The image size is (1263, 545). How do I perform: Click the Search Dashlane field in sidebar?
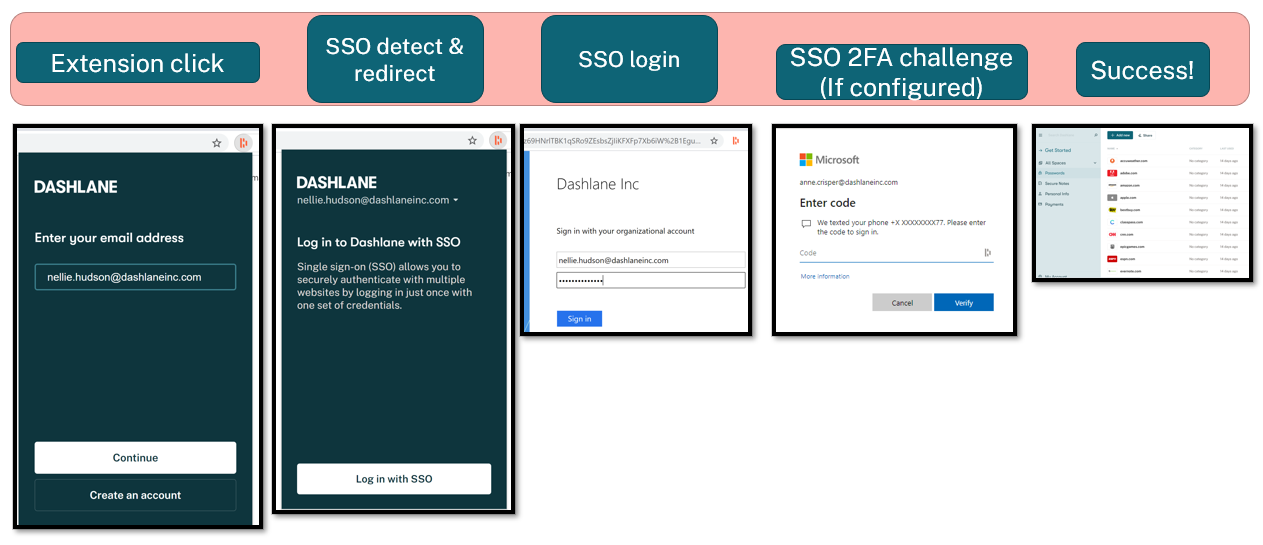click(x=1061, y=135)
